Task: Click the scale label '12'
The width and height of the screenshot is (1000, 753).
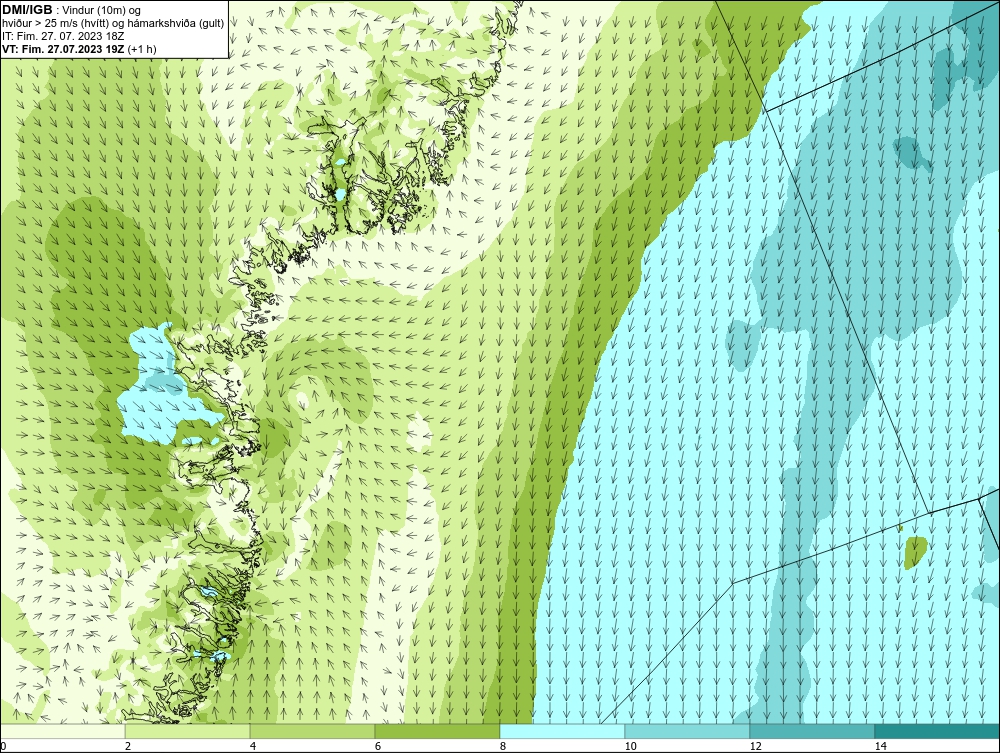Action: [756, 746]
